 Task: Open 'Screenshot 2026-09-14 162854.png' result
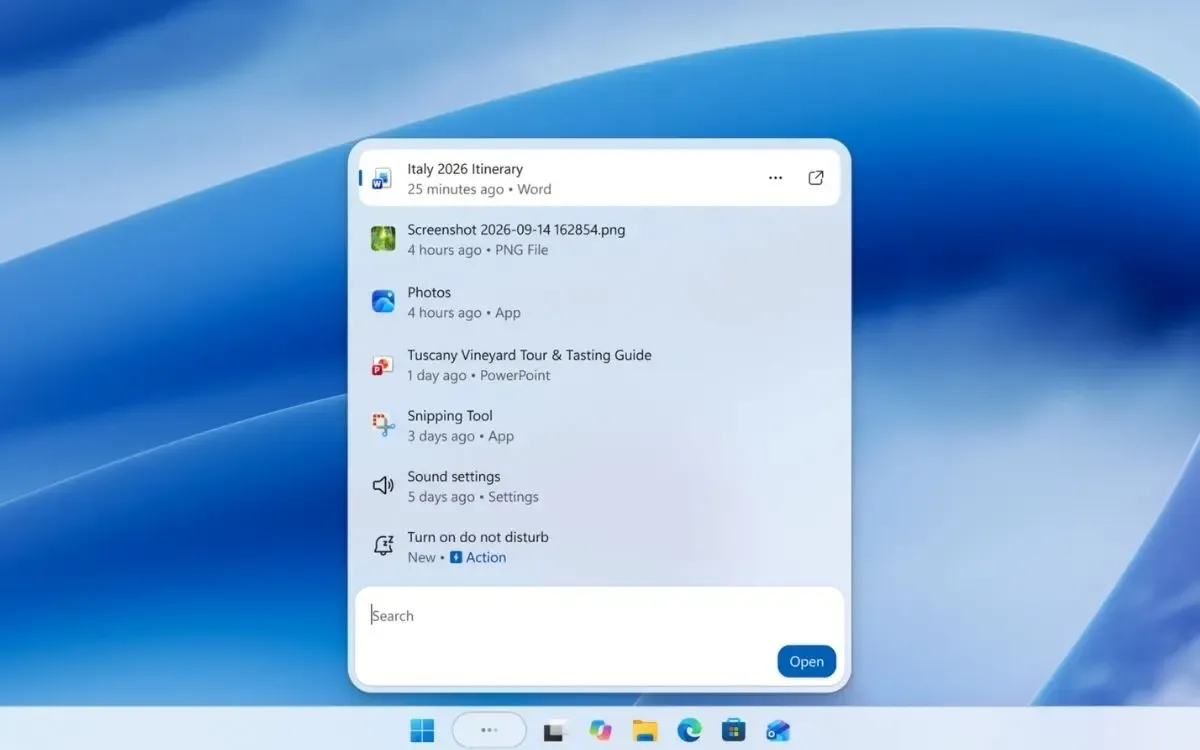click(599, 239)
